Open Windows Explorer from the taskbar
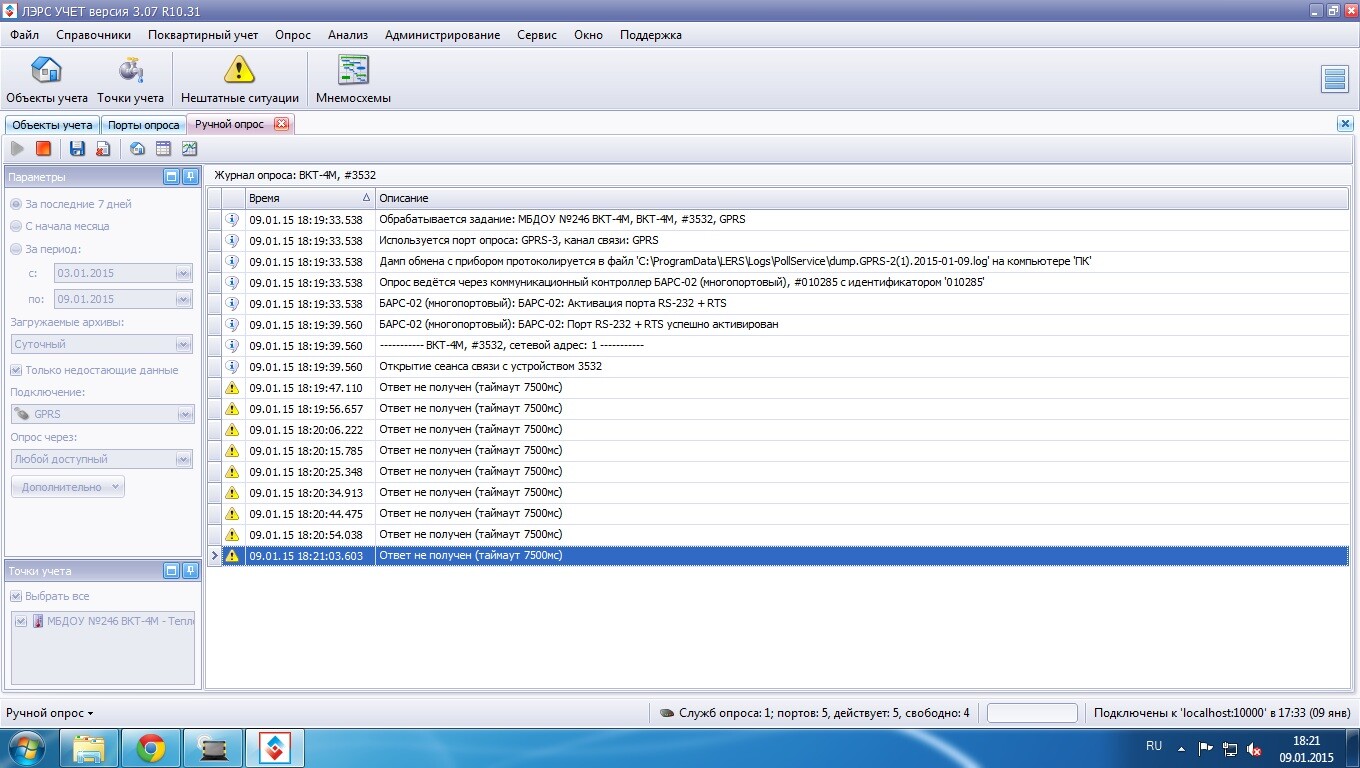1360x768 pixels. [89, 749]
